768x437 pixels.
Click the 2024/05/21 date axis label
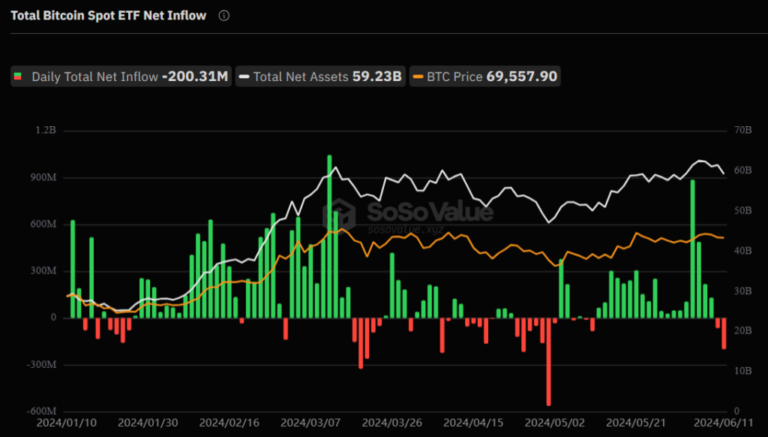(x=636, y=422)
